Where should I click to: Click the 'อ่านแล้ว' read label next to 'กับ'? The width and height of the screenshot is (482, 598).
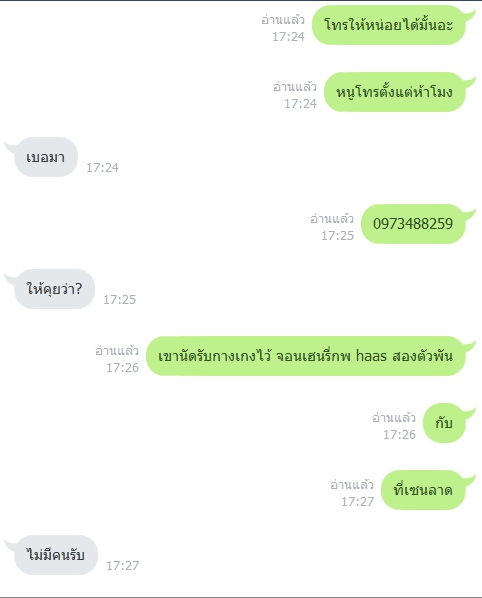click(x=394, y=417)
